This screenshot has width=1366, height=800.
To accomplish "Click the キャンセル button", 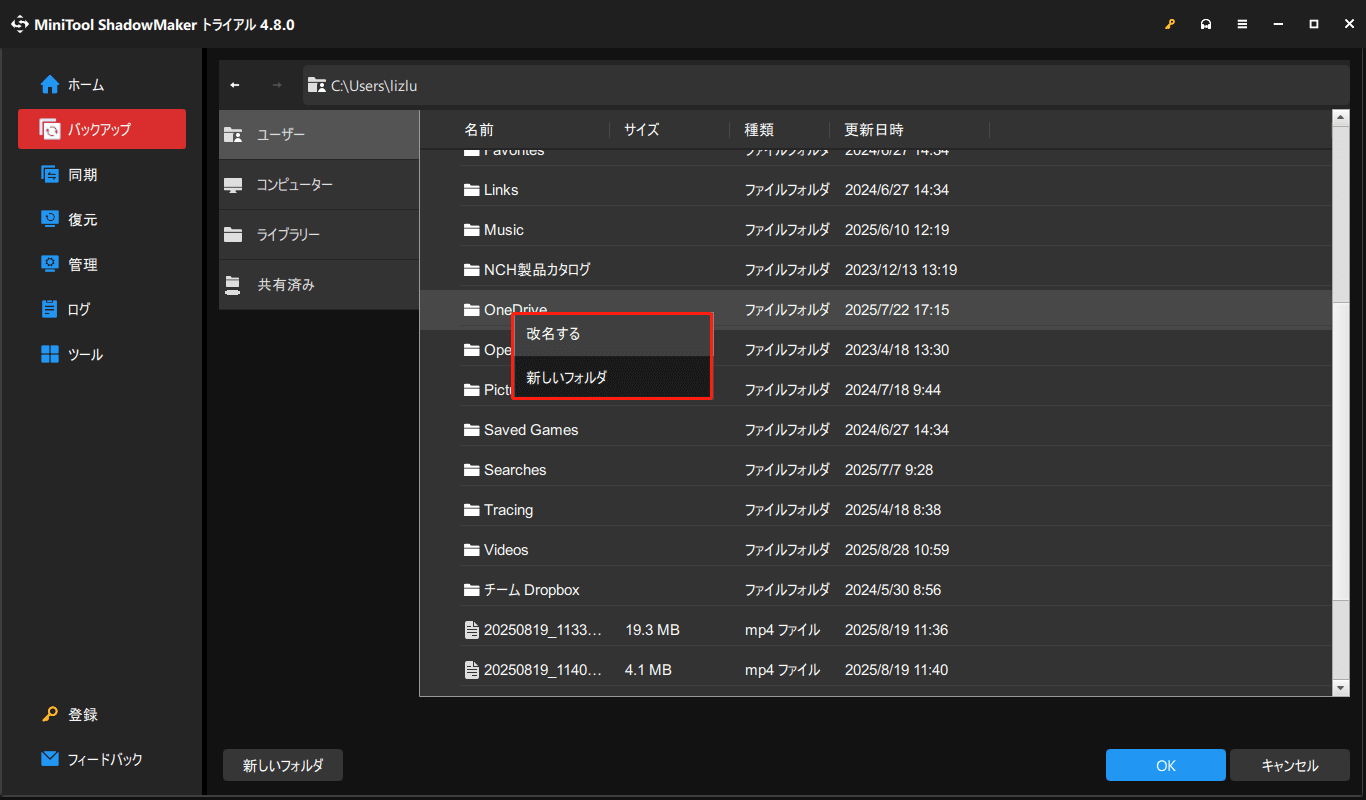I will point(1290,765).
